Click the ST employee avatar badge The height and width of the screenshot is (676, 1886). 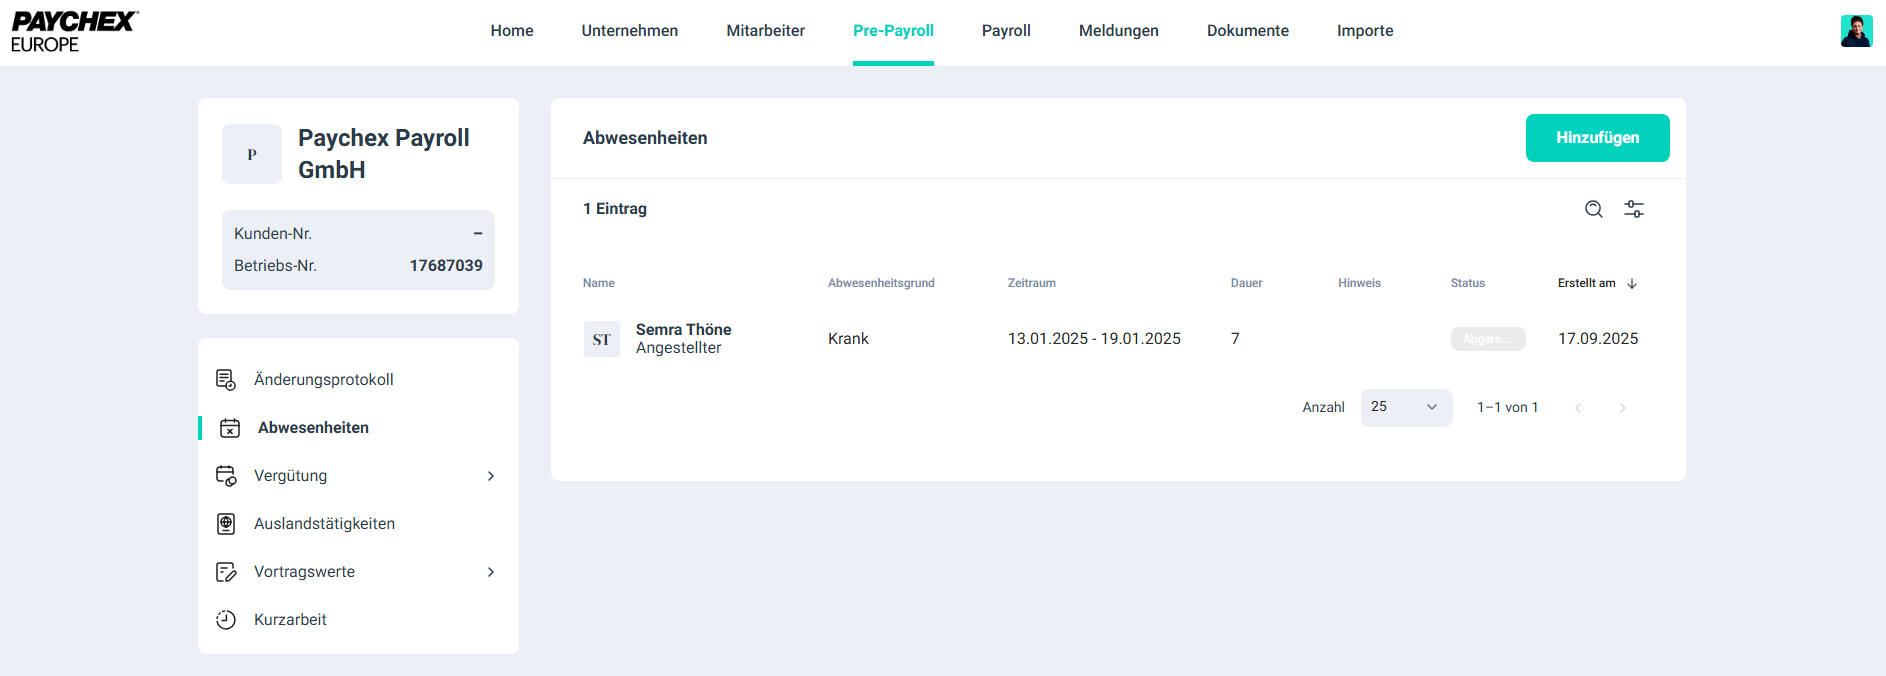click(x=601, y=339)
